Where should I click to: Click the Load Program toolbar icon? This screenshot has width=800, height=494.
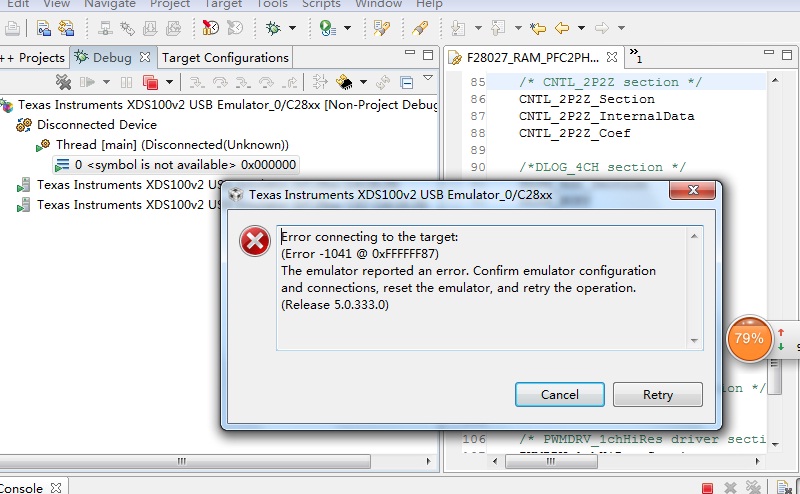click(151, 28)
